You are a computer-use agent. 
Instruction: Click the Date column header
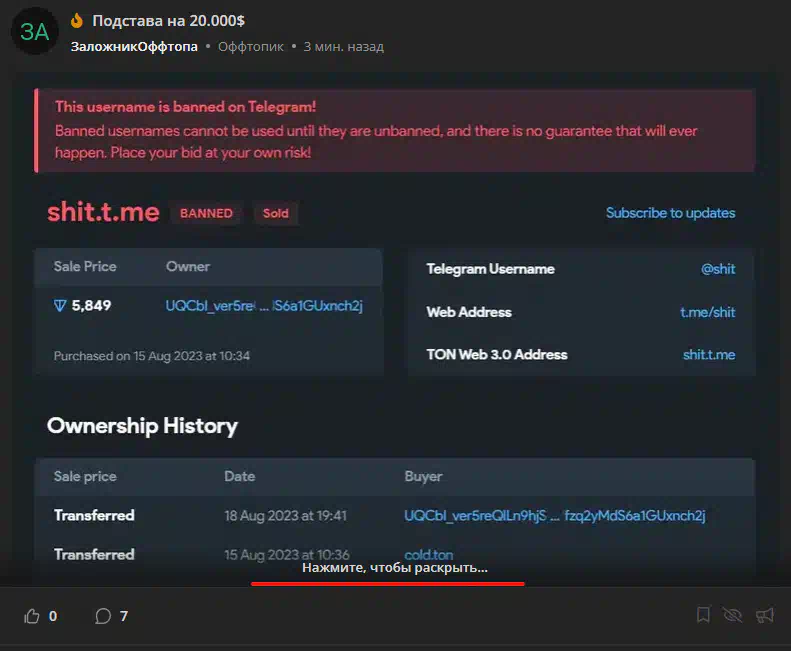(240, 476)
